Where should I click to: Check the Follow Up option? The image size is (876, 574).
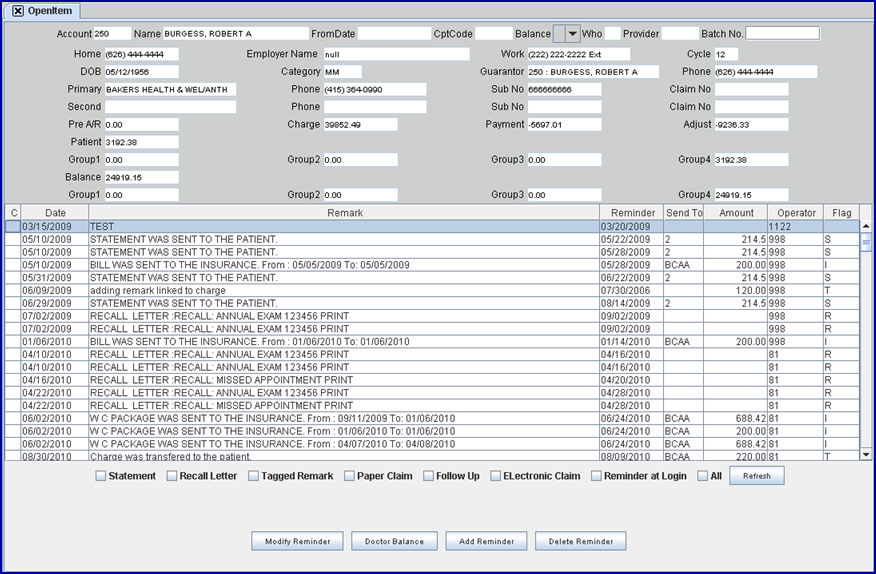429,476
